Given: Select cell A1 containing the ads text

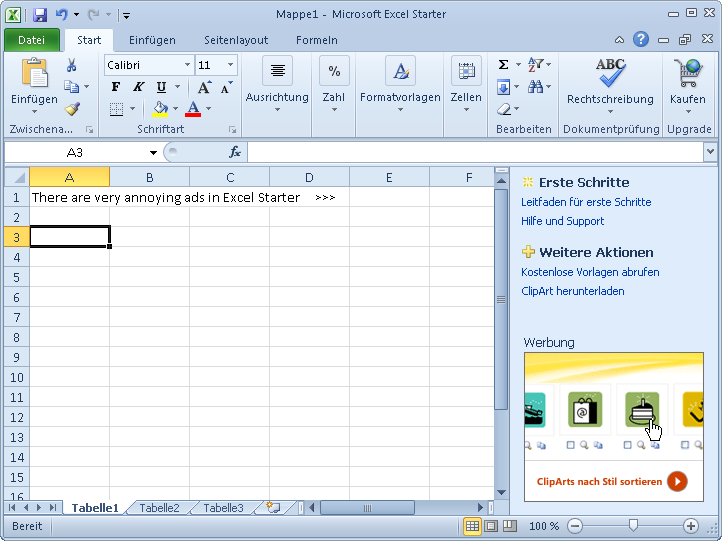Looking at the screenshot, I should tap(69, 197).
